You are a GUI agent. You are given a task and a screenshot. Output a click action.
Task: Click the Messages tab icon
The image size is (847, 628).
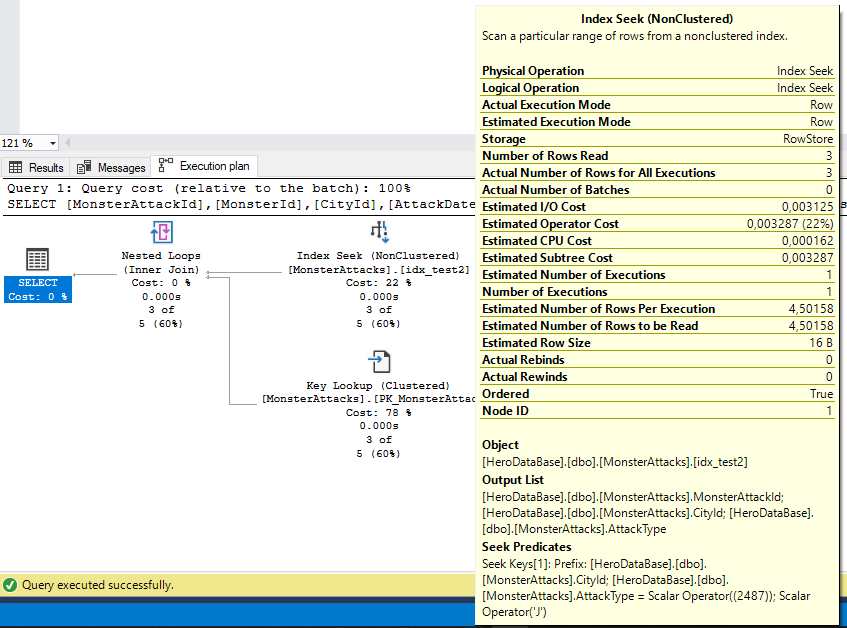point(84,167)
